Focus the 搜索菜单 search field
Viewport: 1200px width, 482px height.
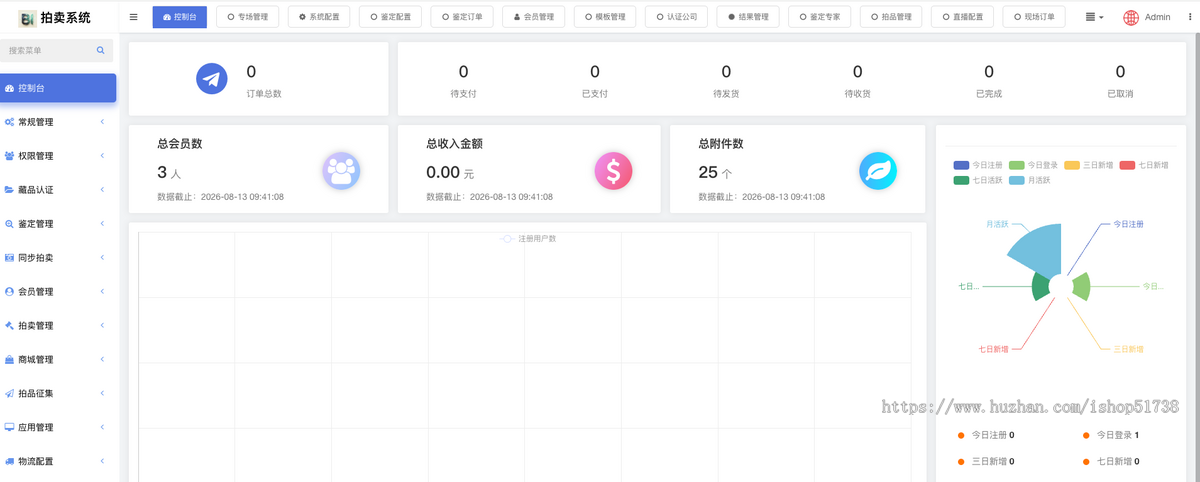pyautogui.click(x=57, y=50)
